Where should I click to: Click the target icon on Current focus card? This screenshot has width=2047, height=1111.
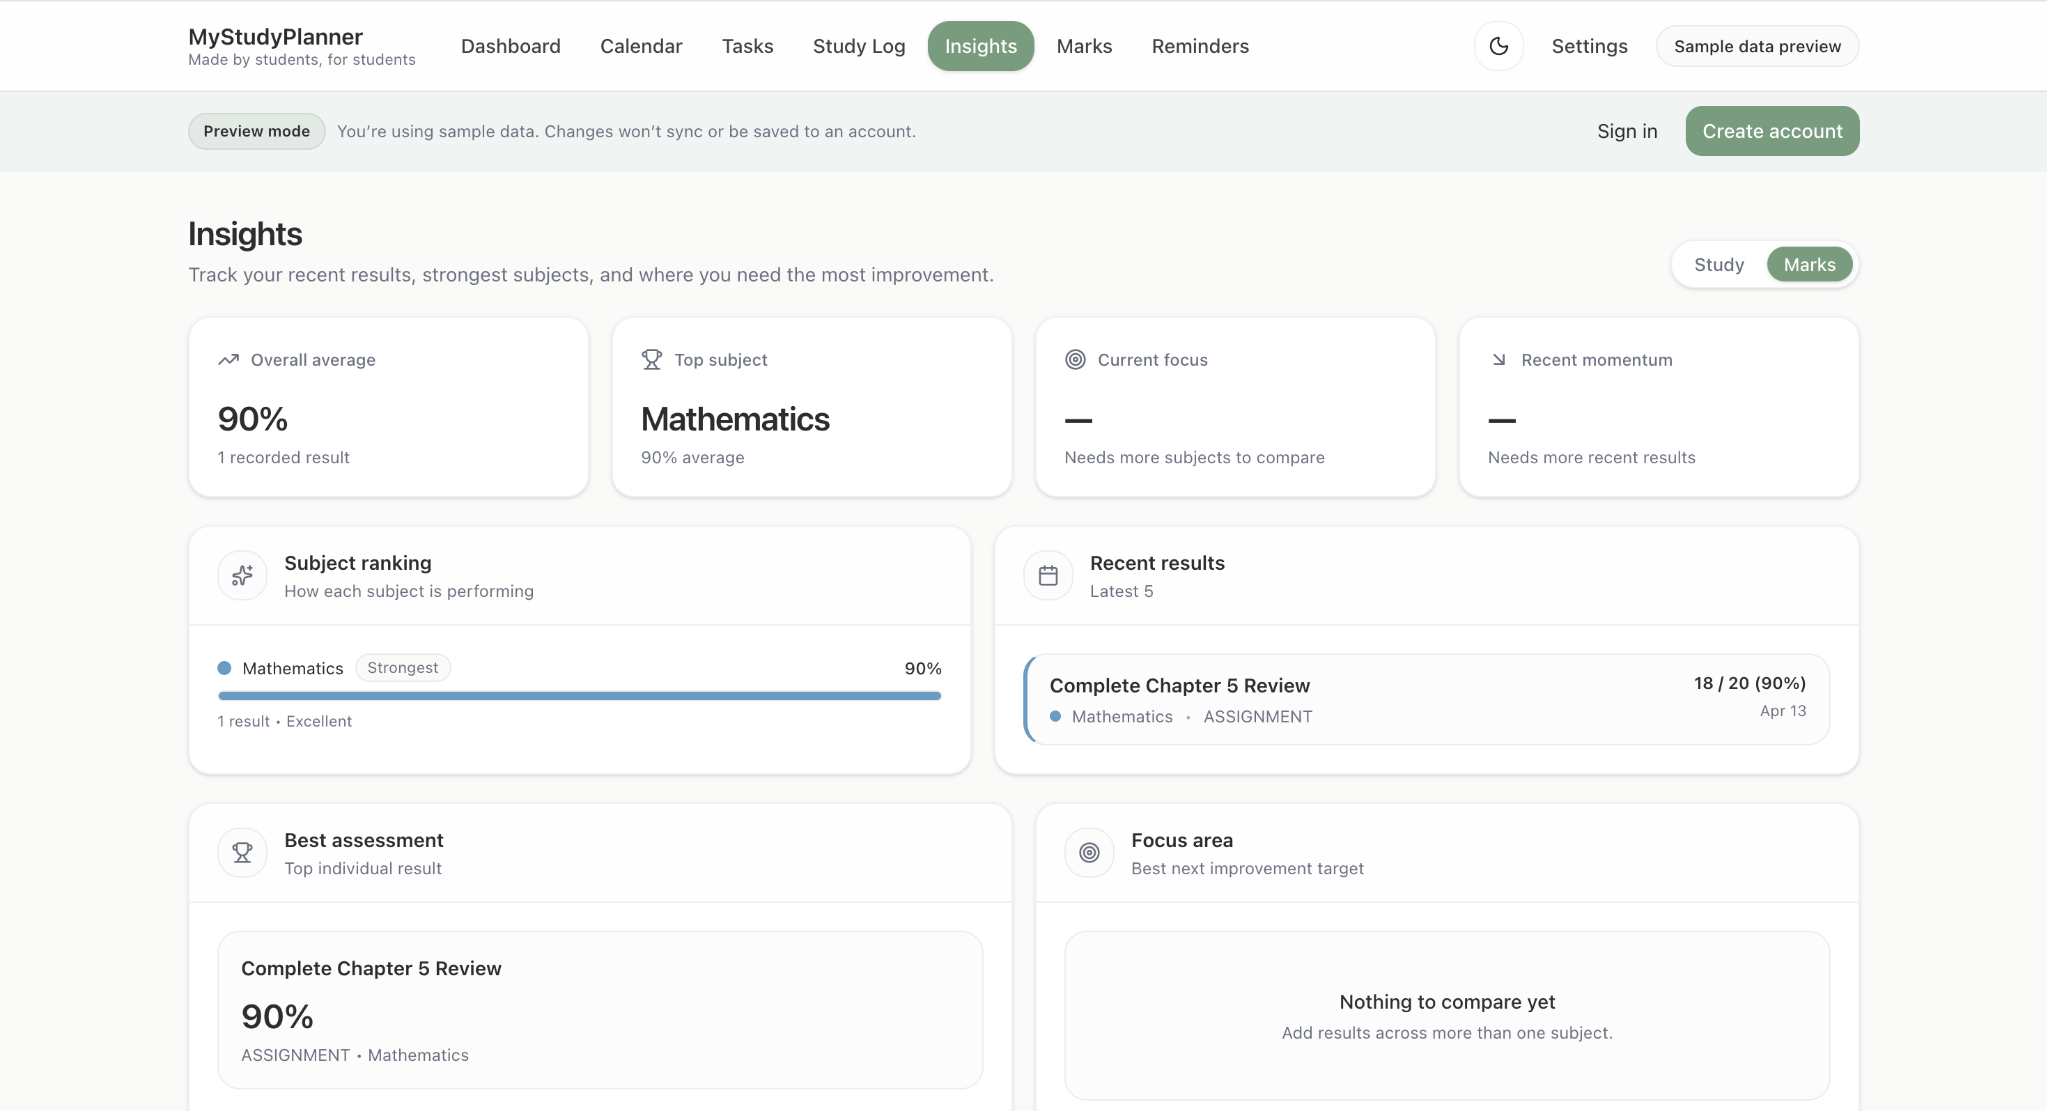pyautogui.click(x=1075, y=359)
